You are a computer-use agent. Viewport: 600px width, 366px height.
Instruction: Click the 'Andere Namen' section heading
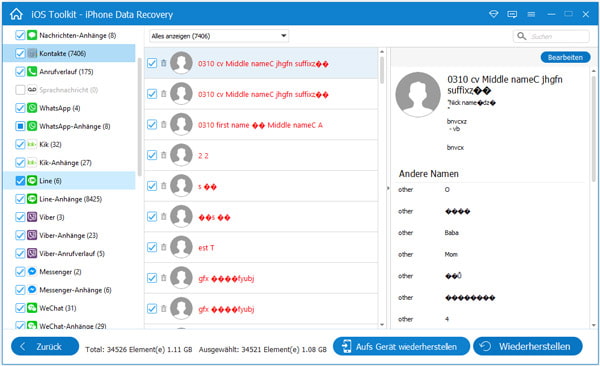click(429, 173)
